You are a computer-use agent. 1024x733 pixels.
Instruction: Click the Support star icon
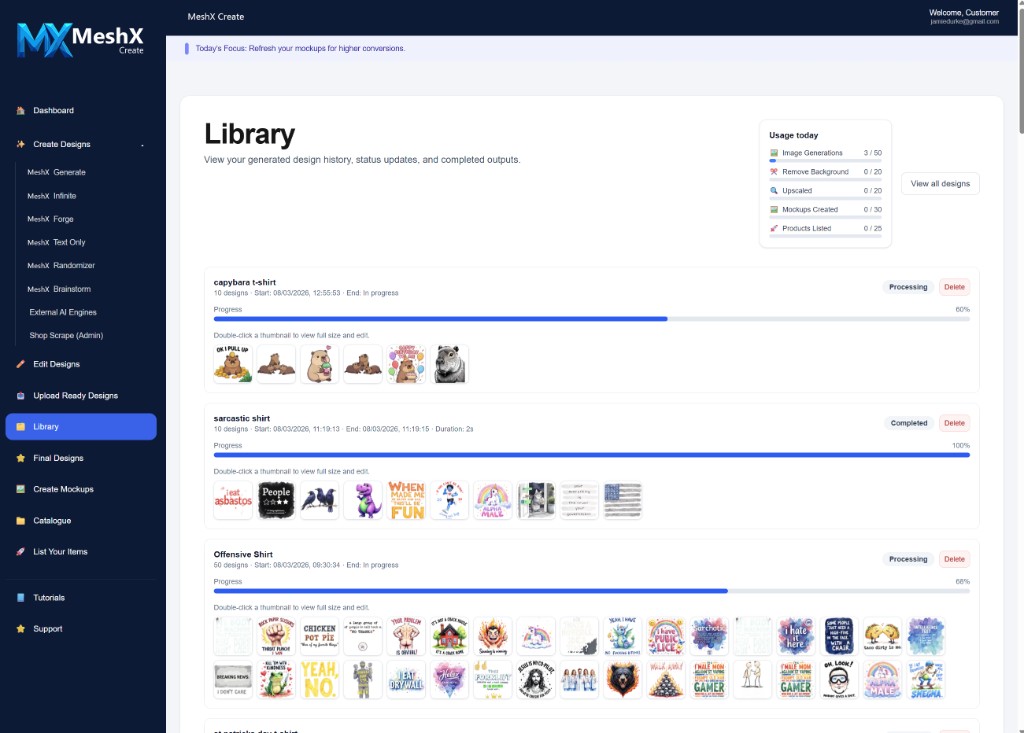(x=20, y=628)
